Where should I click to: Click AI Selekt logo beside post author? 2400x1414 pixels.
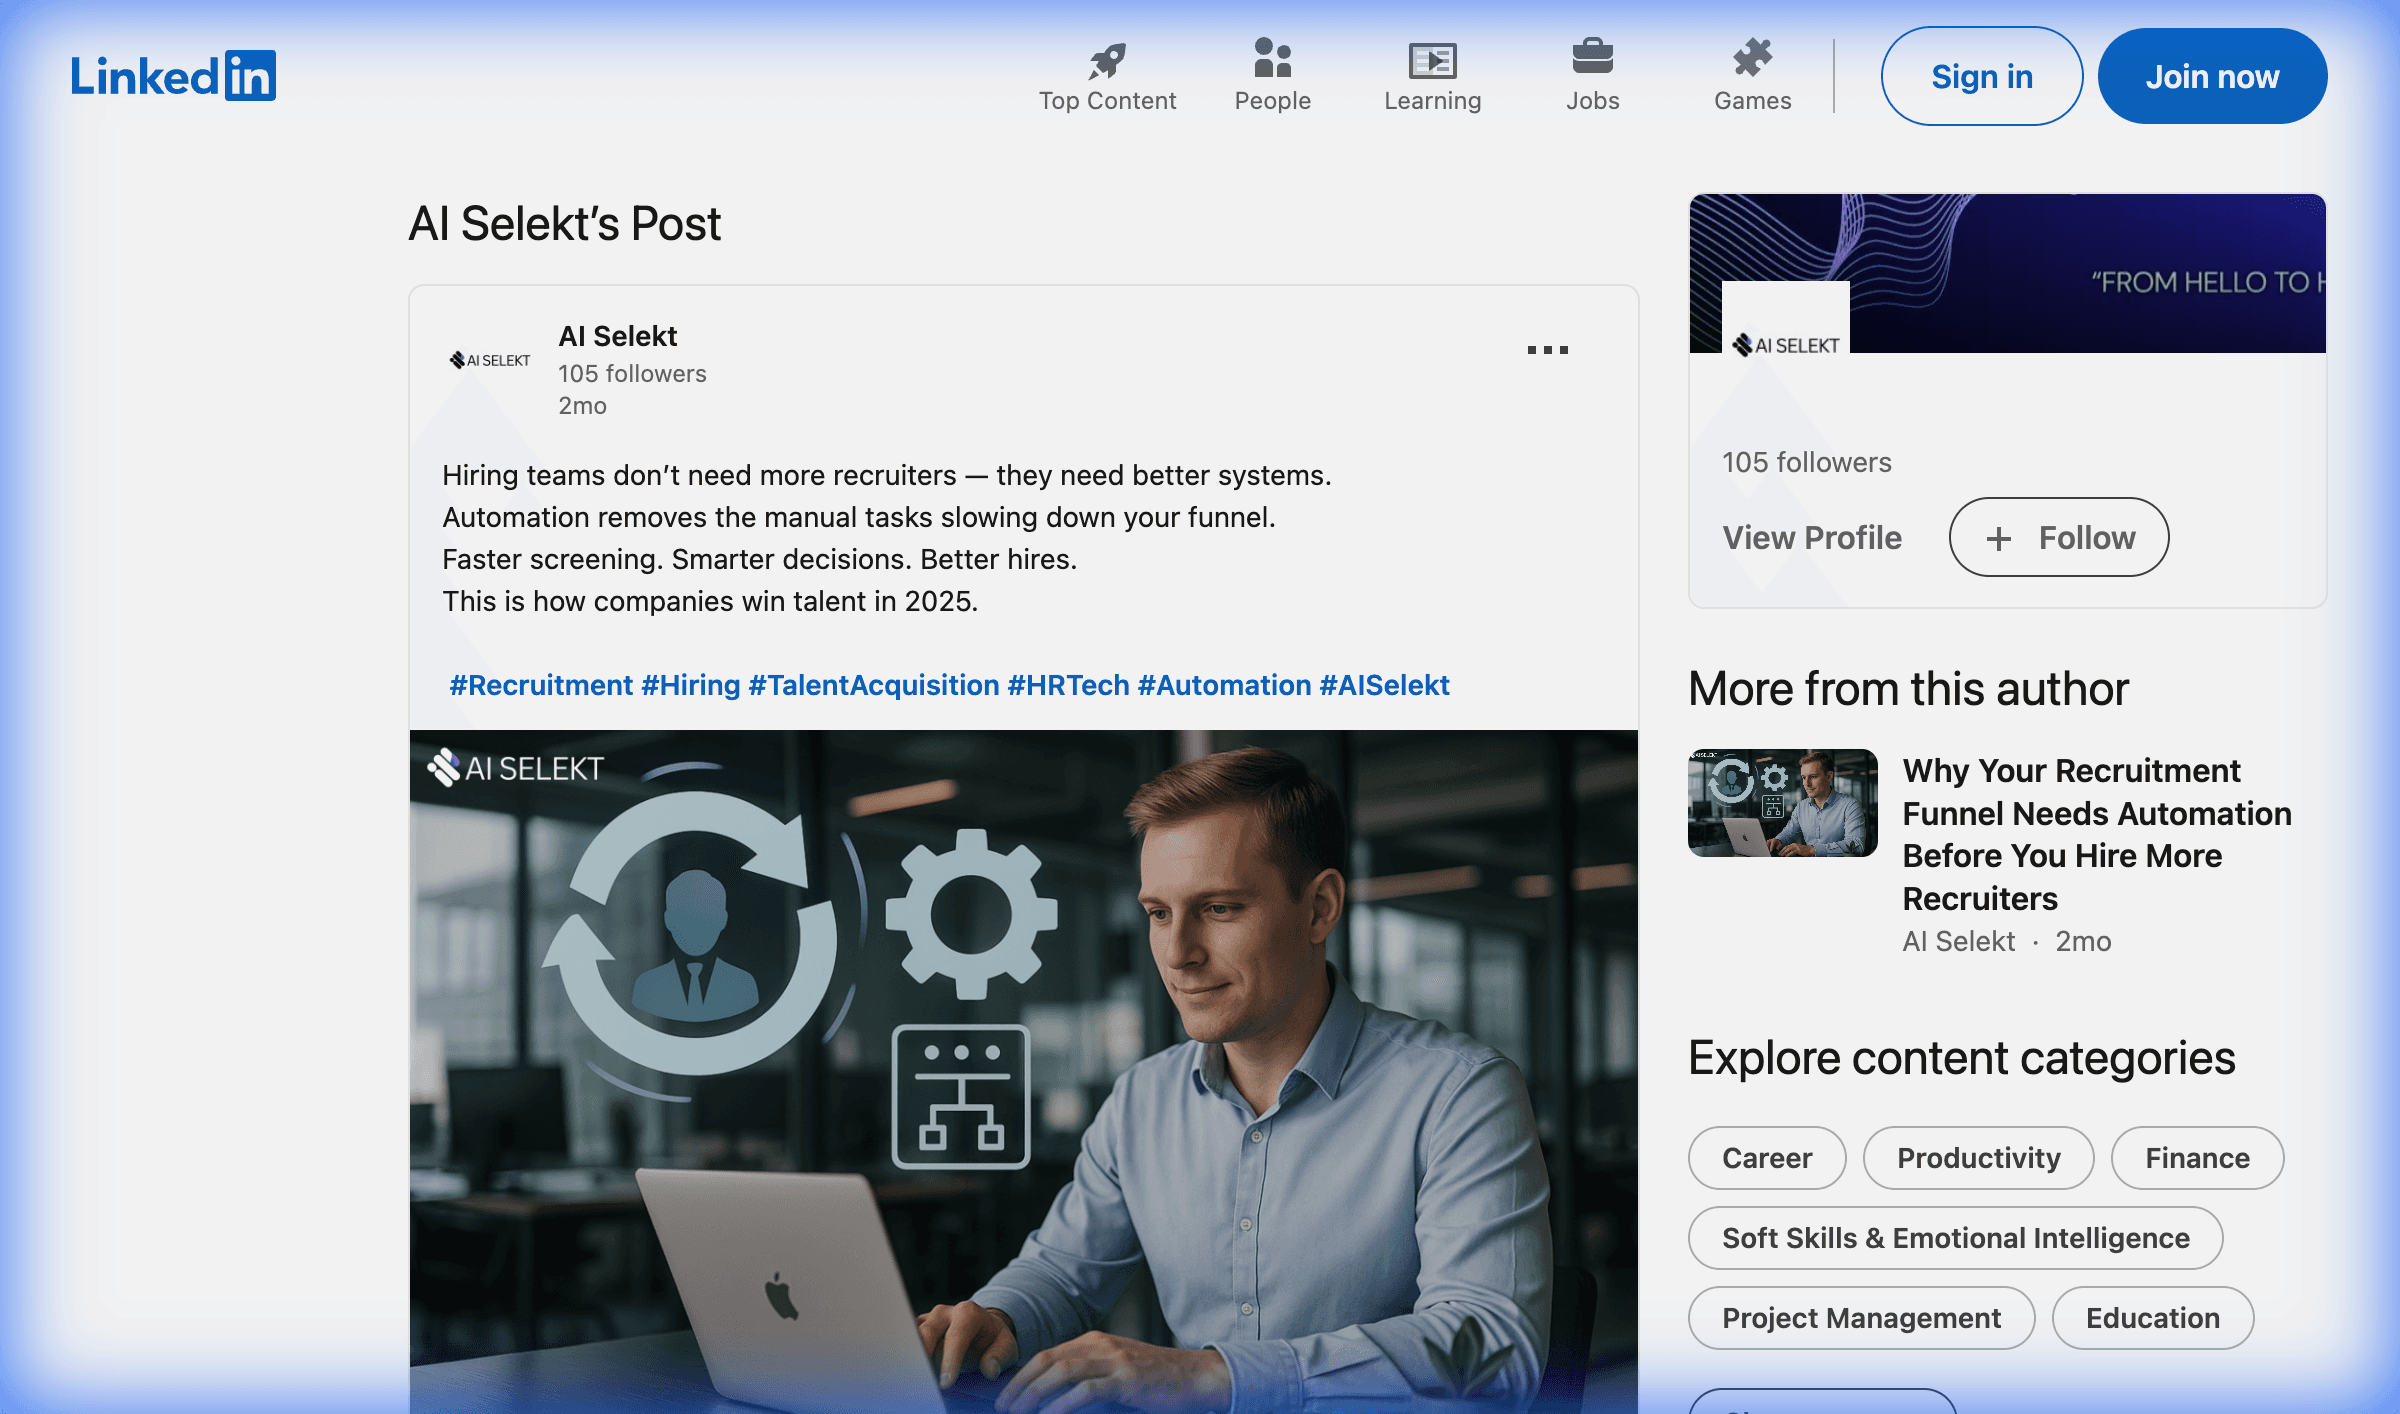point(490,360)
